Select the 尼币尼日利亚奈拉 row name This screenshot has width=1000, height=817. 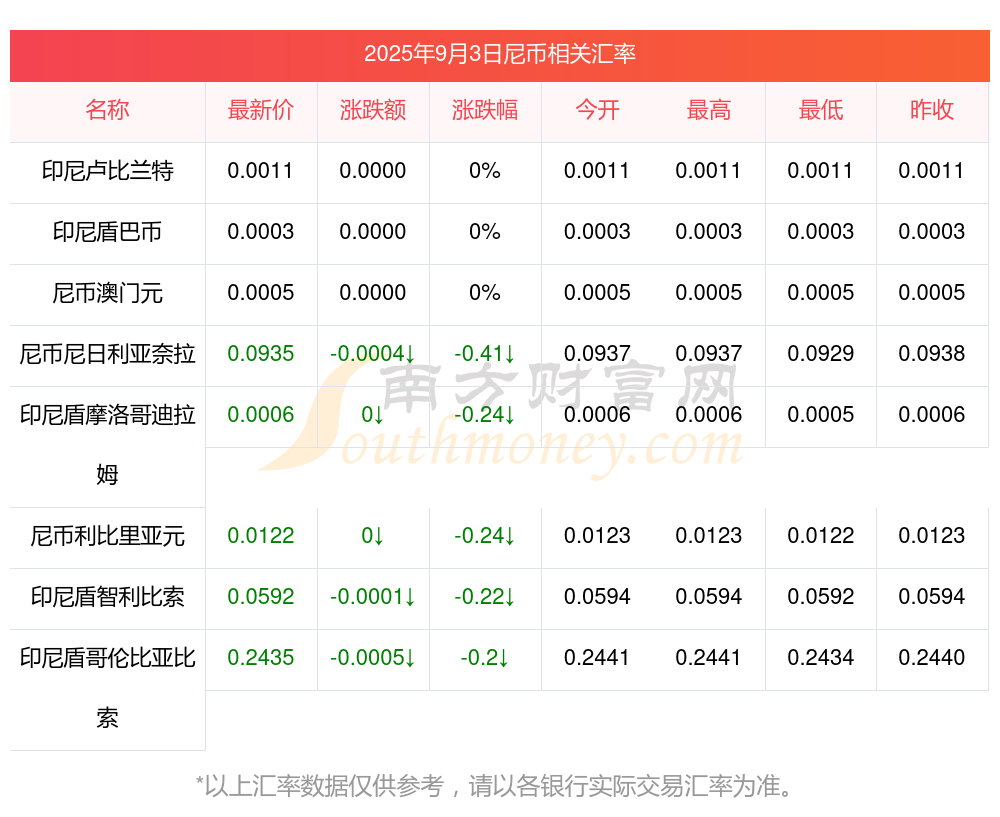click(x=107, y=353)
